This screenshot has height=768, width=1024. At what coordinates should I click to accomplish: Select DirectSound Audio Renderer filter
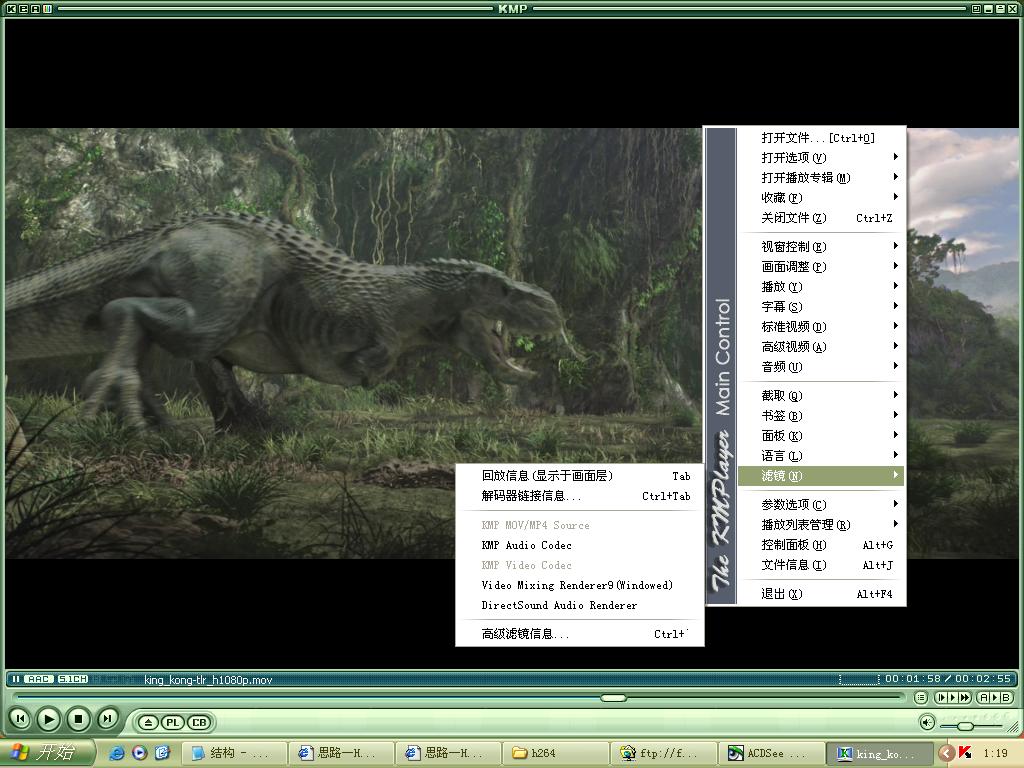pos(579,605)
